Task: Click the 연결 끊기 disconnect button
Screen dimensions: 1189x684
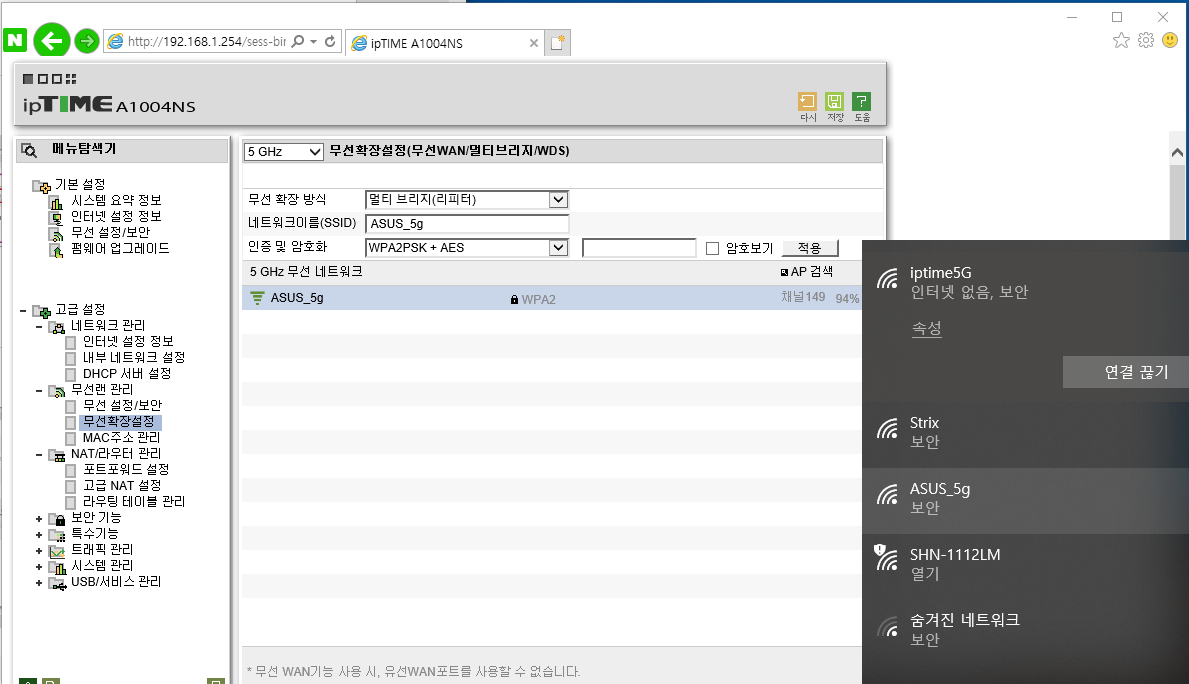Action: [x=1126, y=372]
